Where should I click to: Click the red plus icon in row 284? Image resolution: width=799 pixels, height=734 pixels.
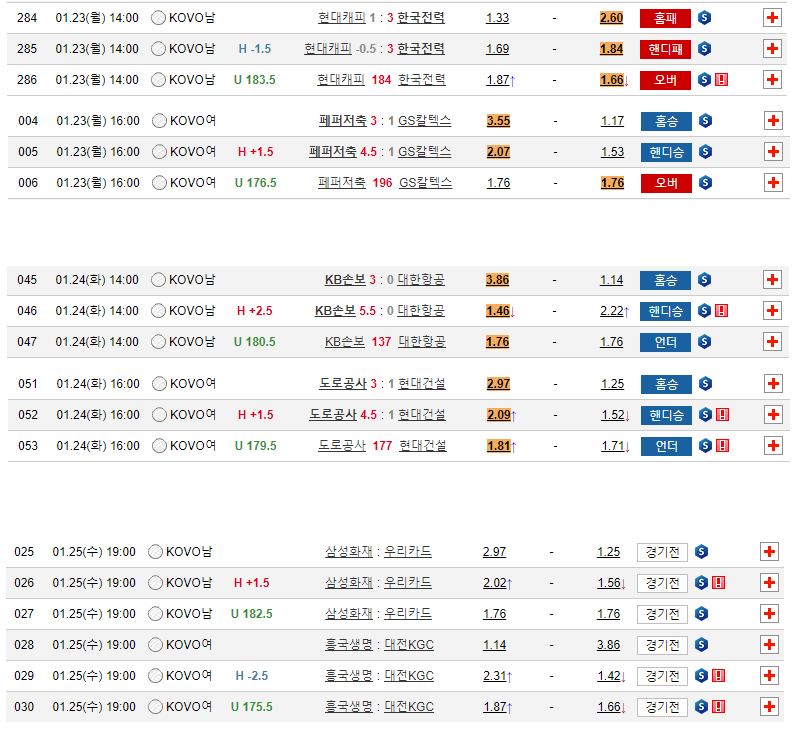771,18
